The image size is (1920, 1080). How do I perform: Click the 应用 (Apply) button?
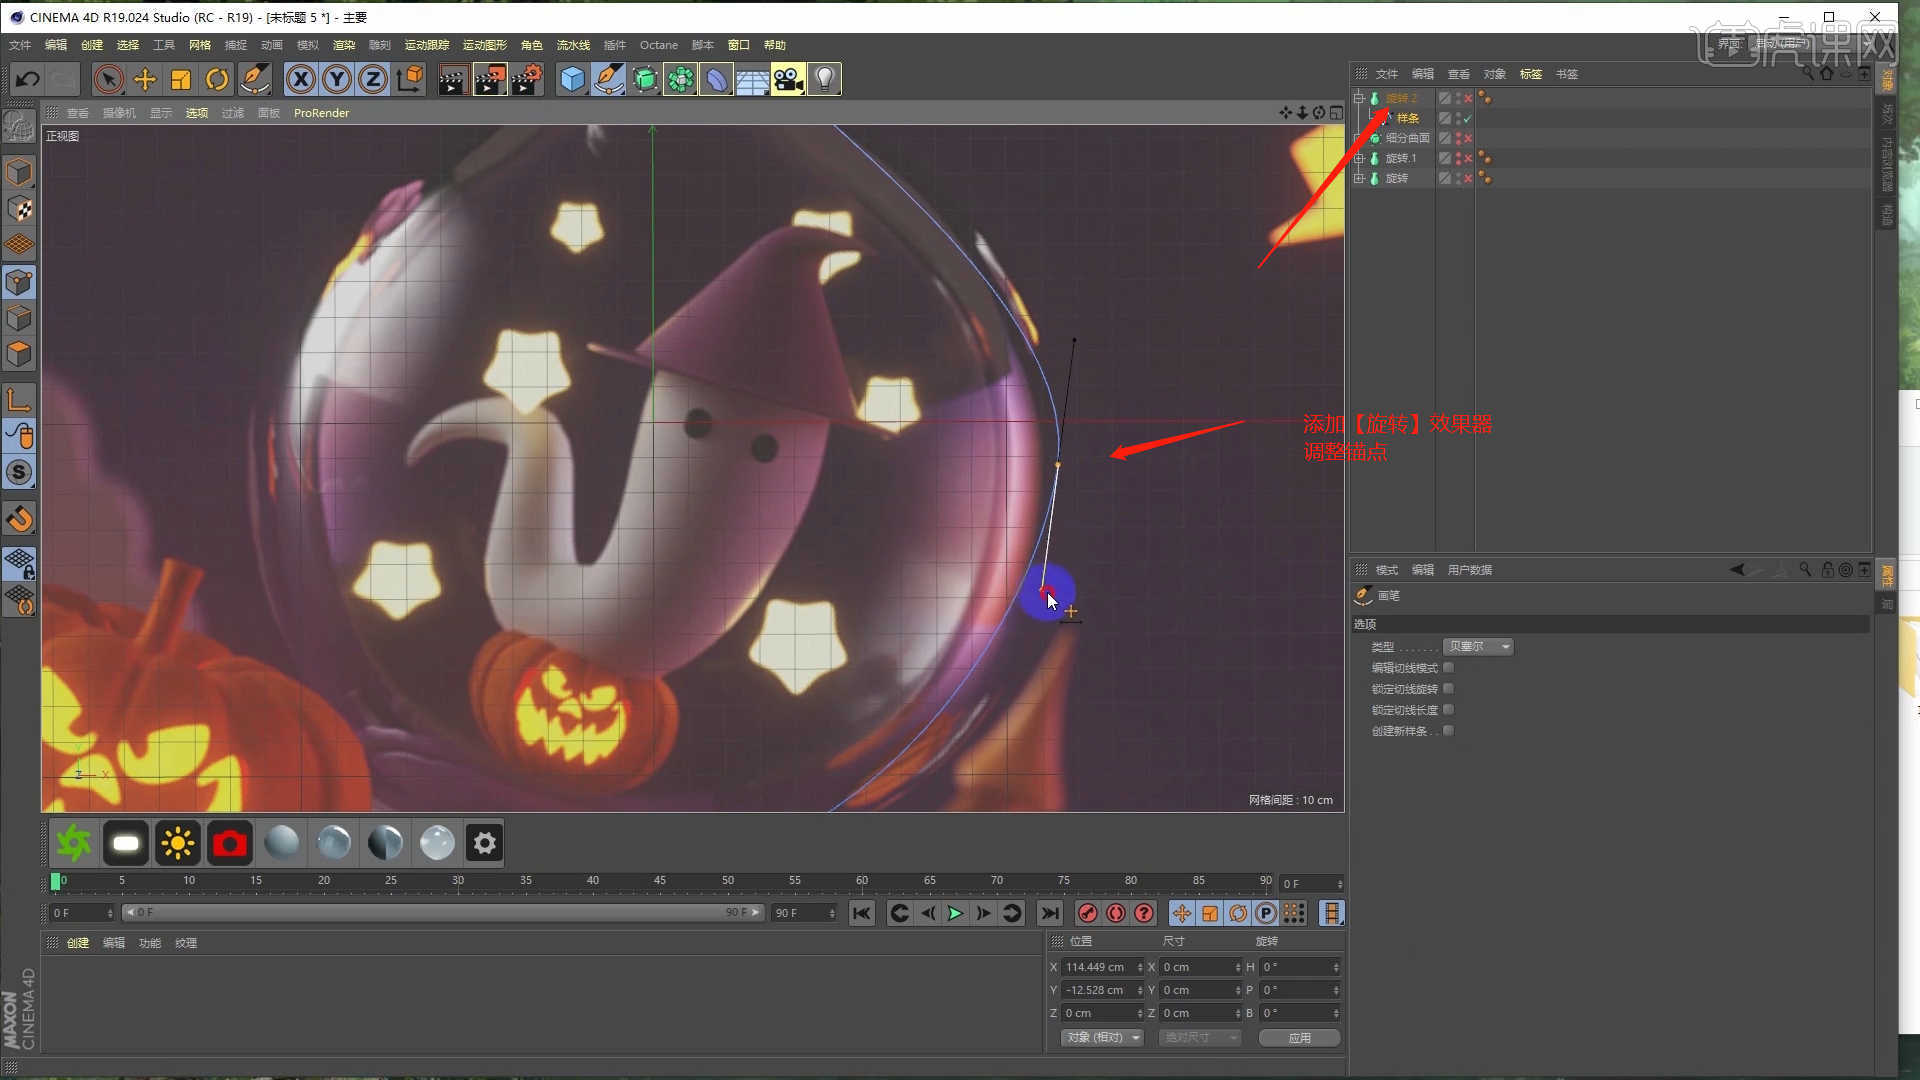pos(1299,1038)
